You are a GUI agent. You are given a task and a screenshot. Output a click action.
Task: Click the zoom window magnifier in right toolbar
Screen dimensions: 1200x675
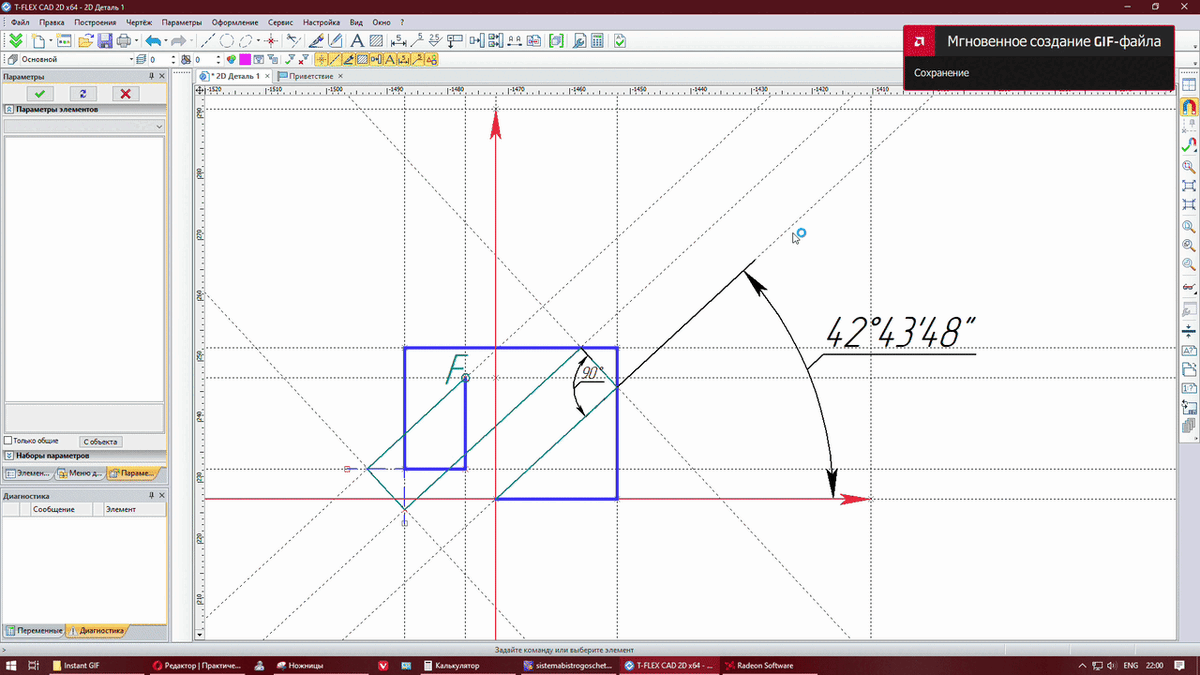click(1189, 166)
